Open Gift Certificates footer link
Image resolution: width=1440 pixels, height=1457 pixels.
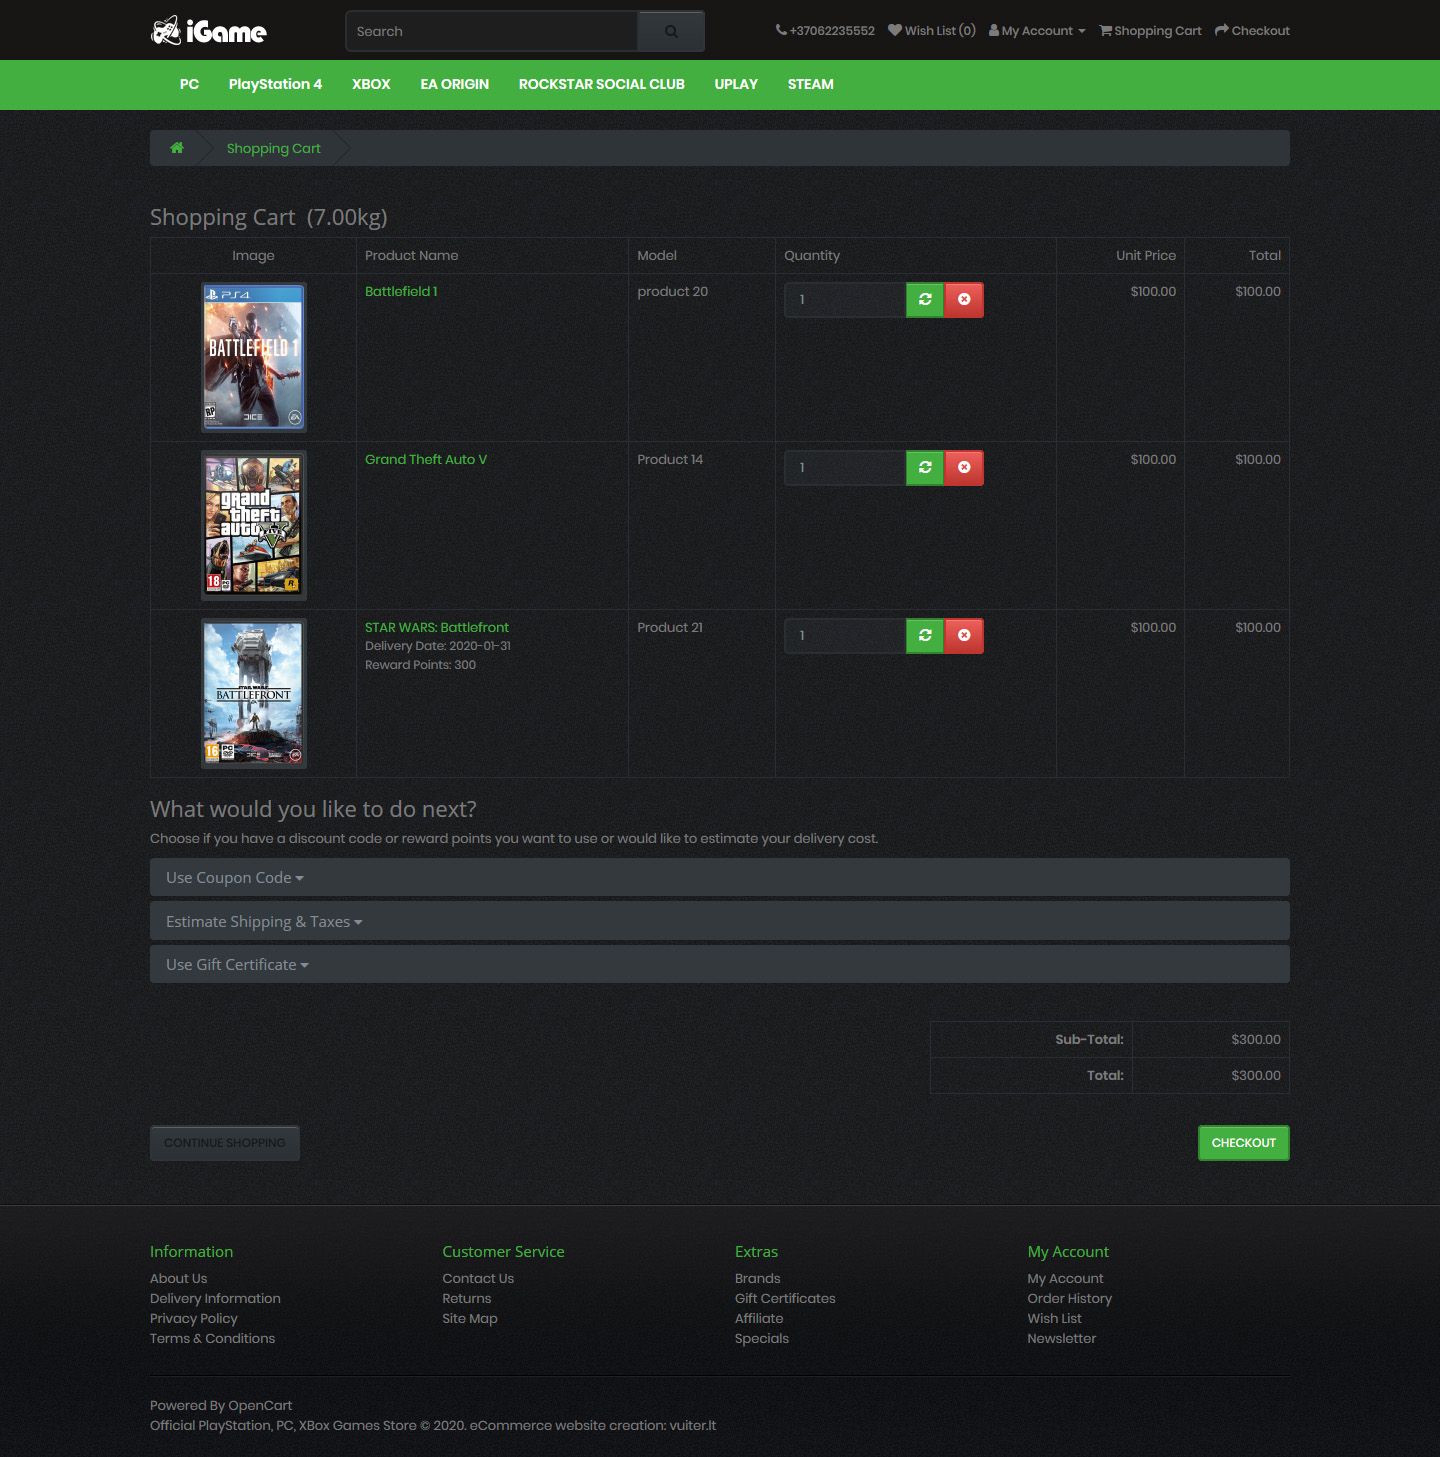point(785,1298)
